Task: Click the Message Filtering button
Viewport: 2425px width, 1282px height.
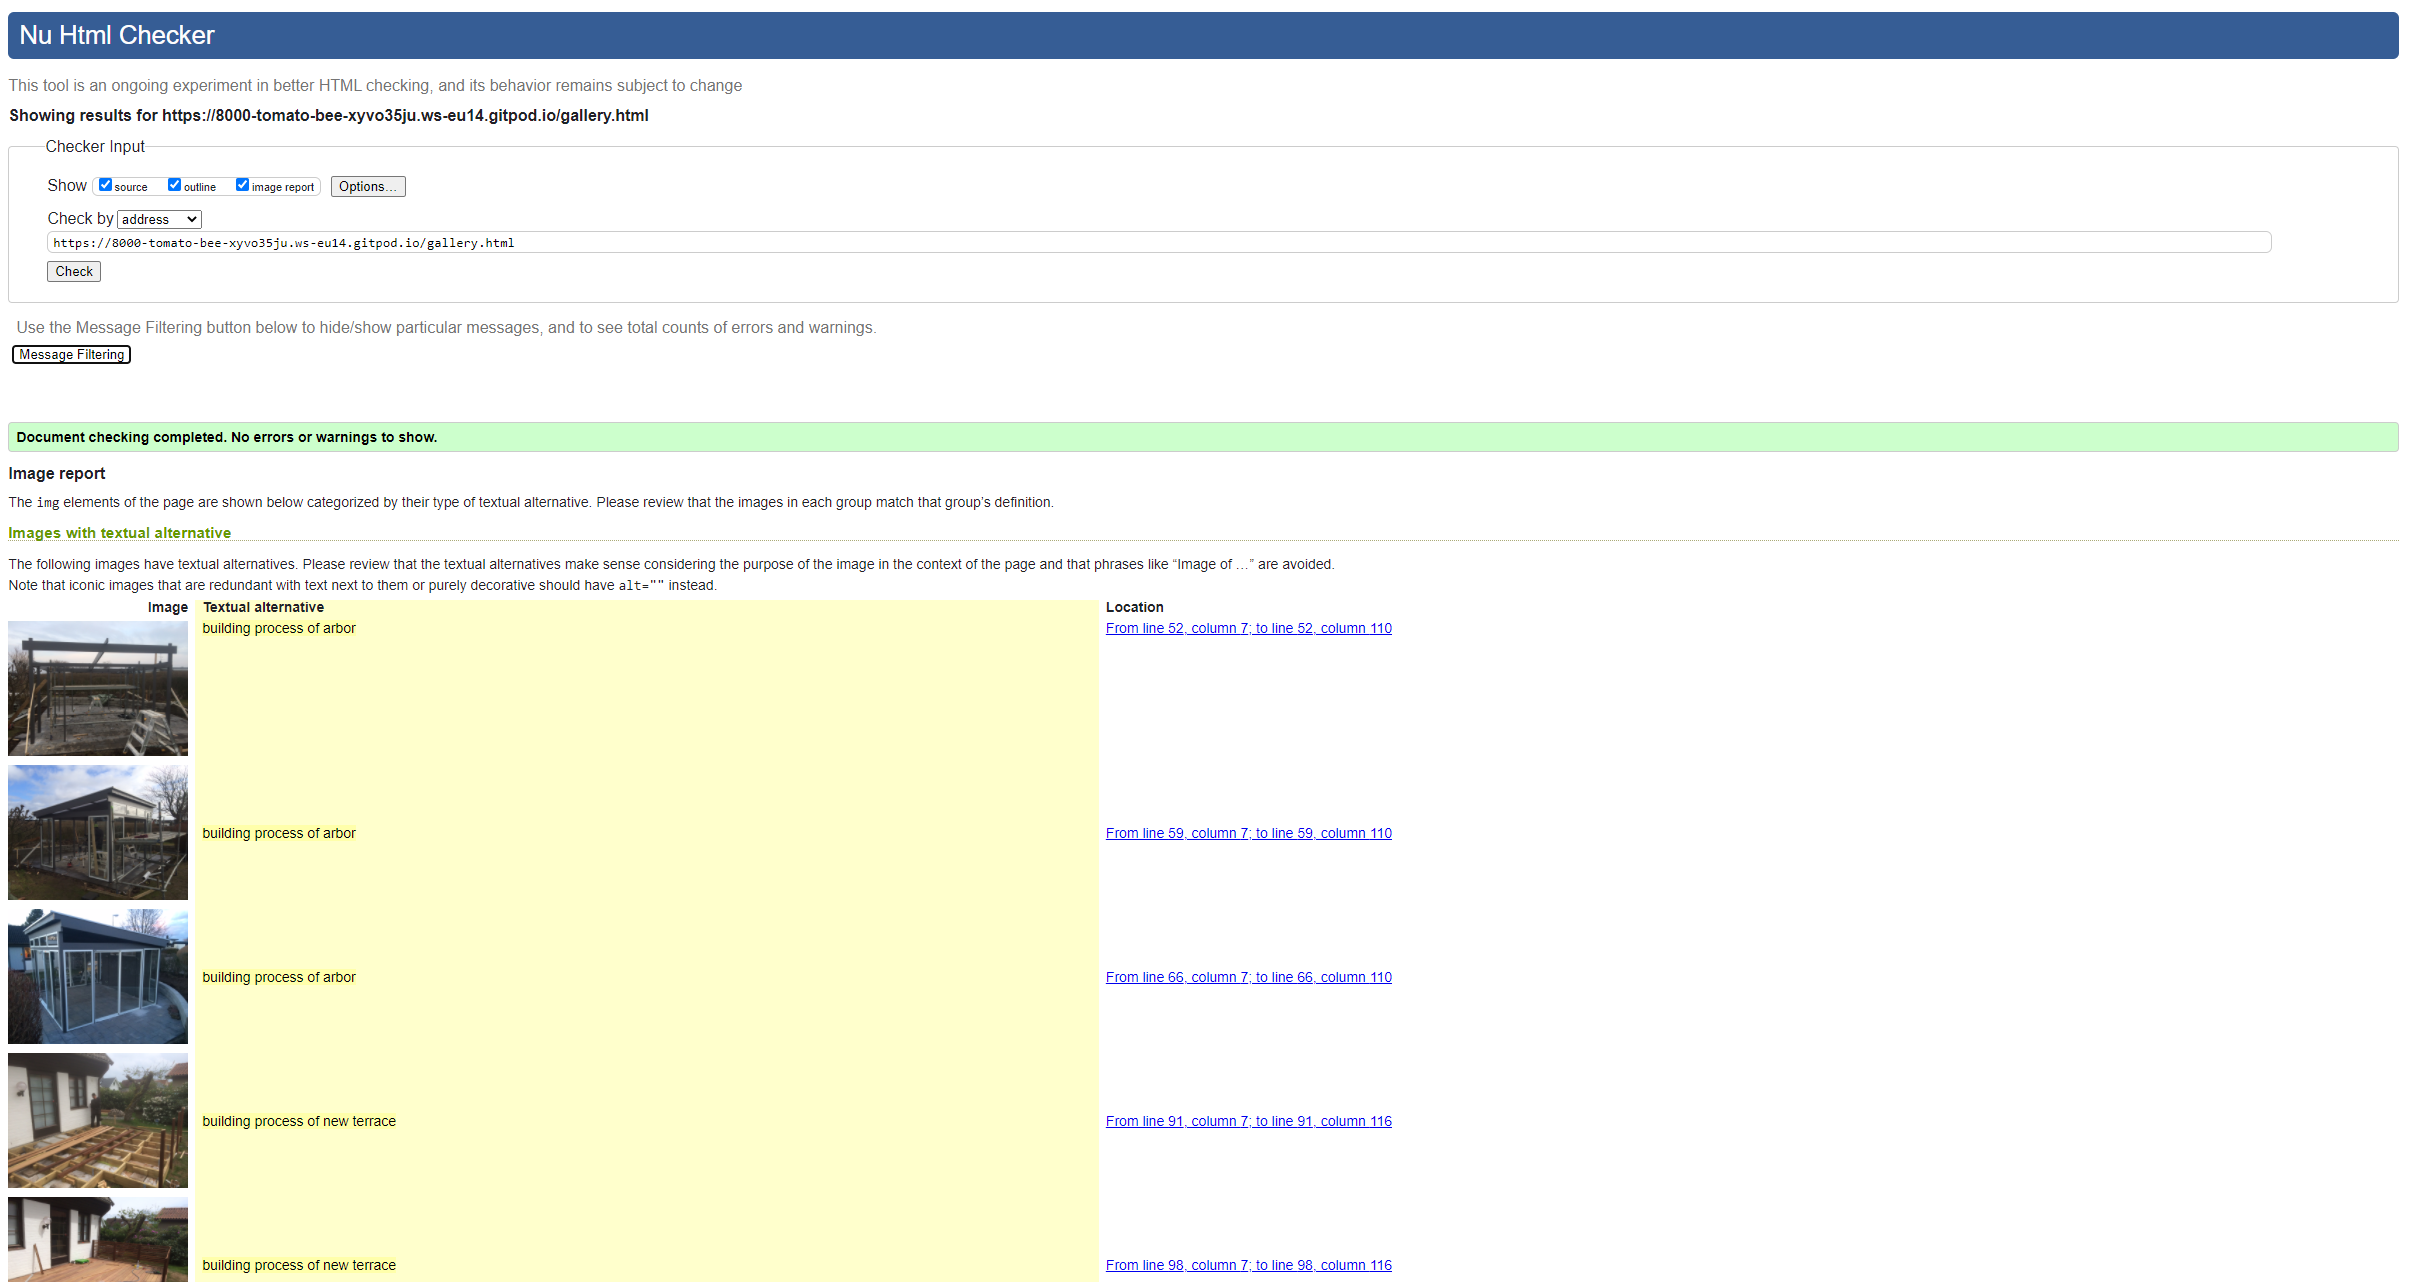Action: click(x=71, y=355)
